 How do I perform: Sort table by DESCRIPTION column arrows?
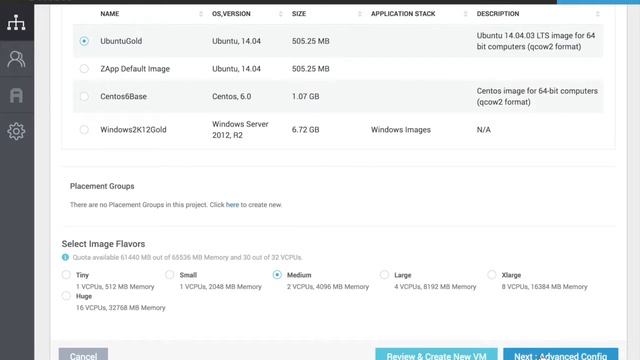[x=598, y=14]
